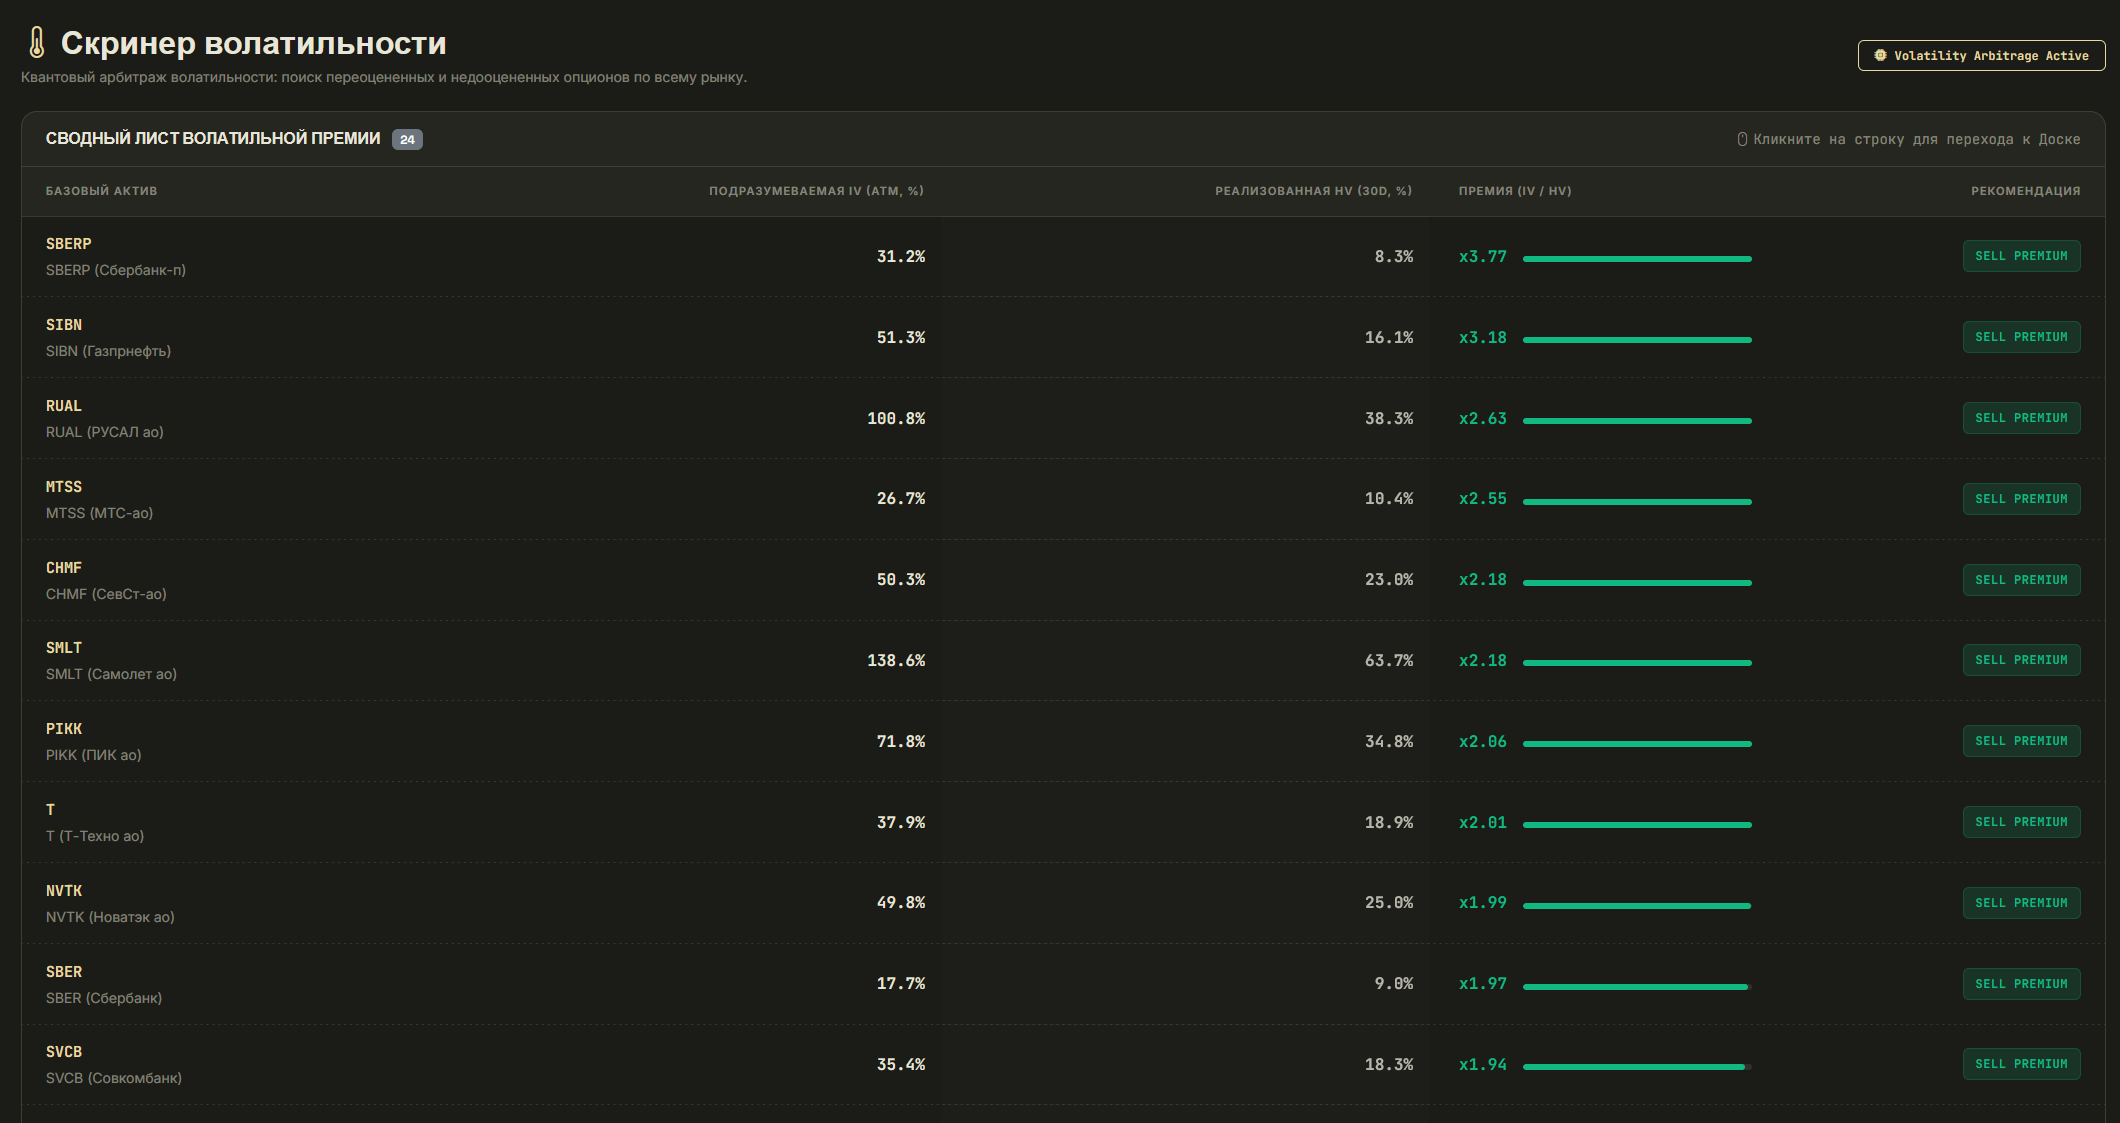
Task: Click the 71.8% implied IV value
Action: click(x=901, y=742)
